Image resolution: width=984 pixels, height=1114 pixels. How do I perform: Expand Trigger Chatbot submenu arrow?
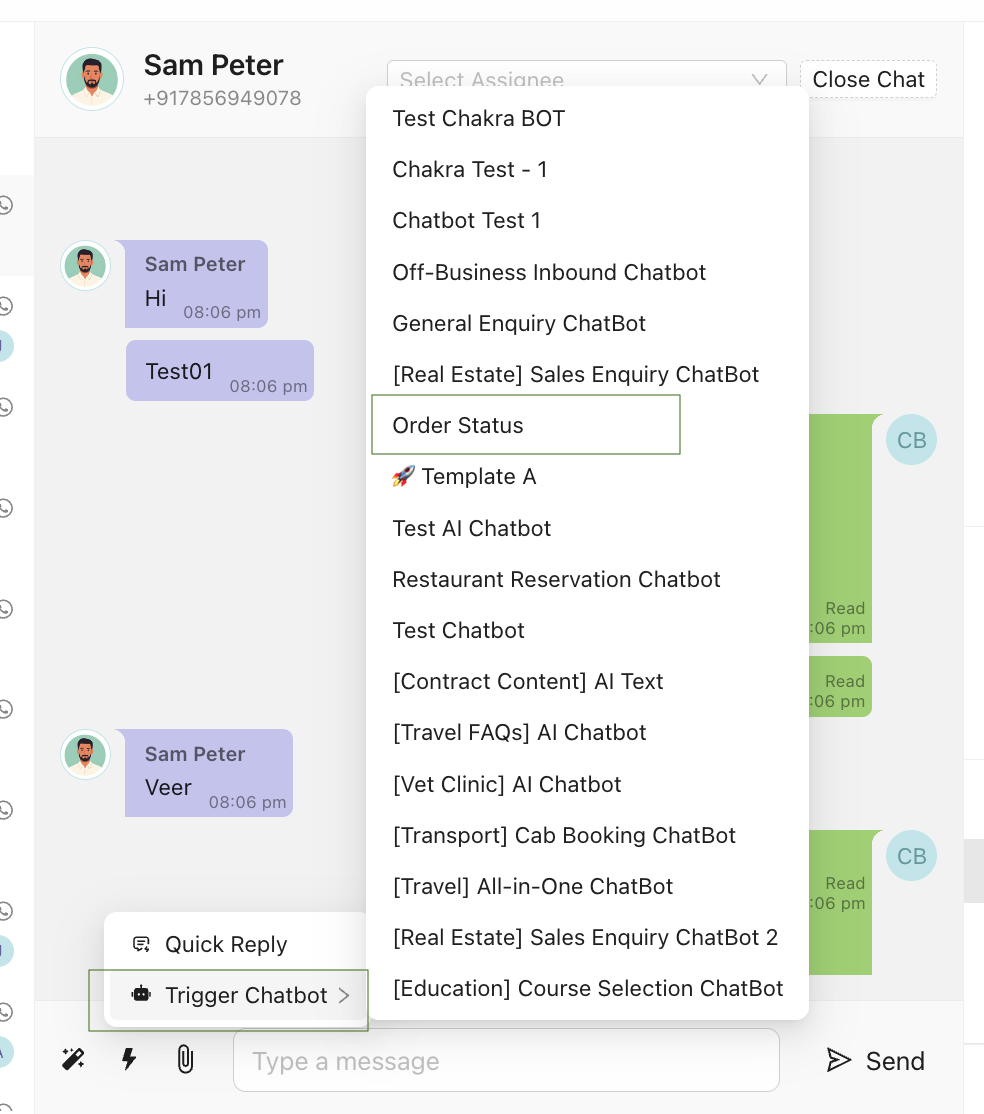click(344, 995)
